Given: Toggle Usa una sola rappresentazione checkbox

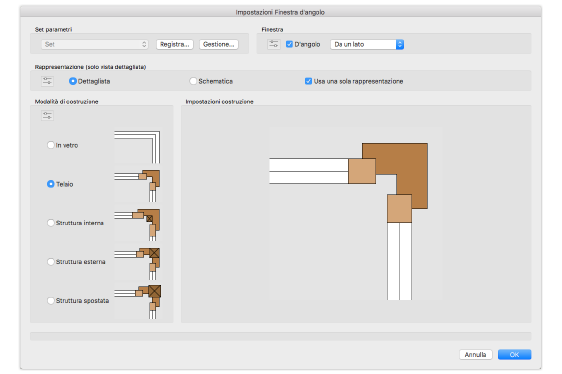Looking at the screenshot, I should point(308,81).
